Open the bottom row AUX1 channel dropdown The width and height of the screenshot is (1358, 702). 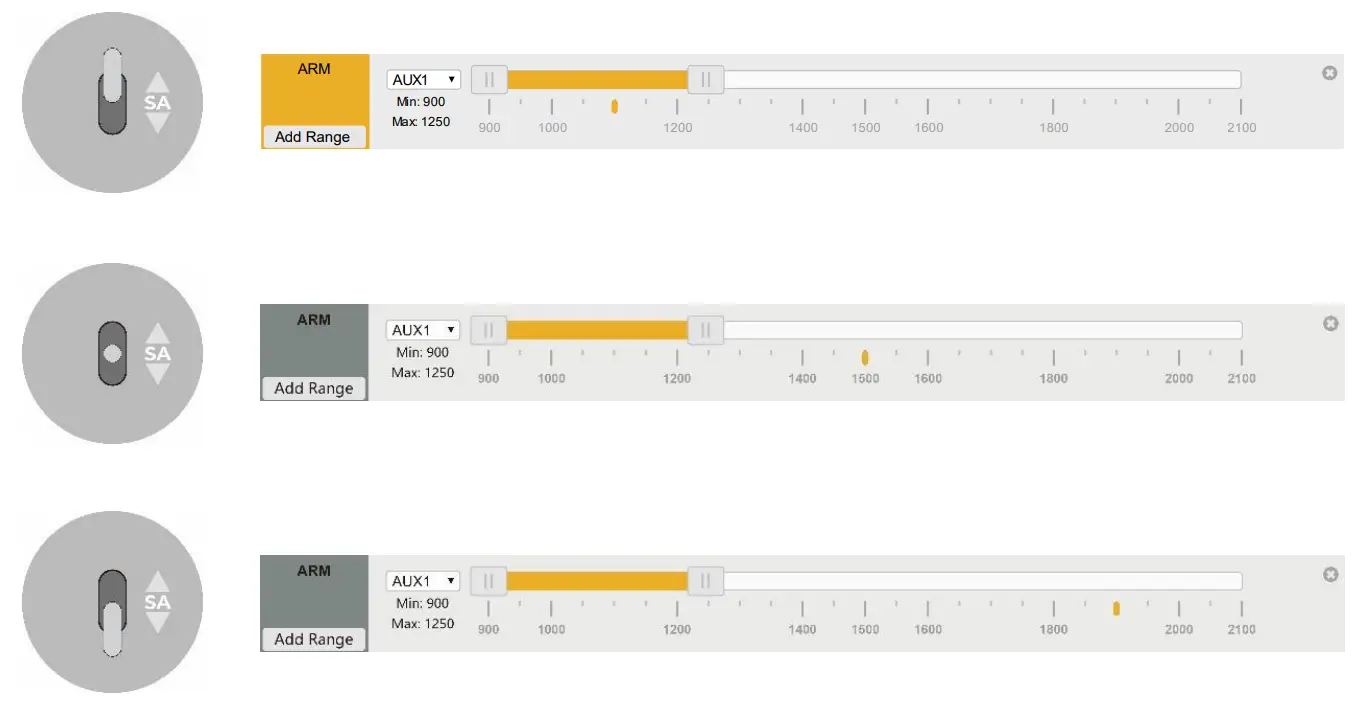coord(423,581)
